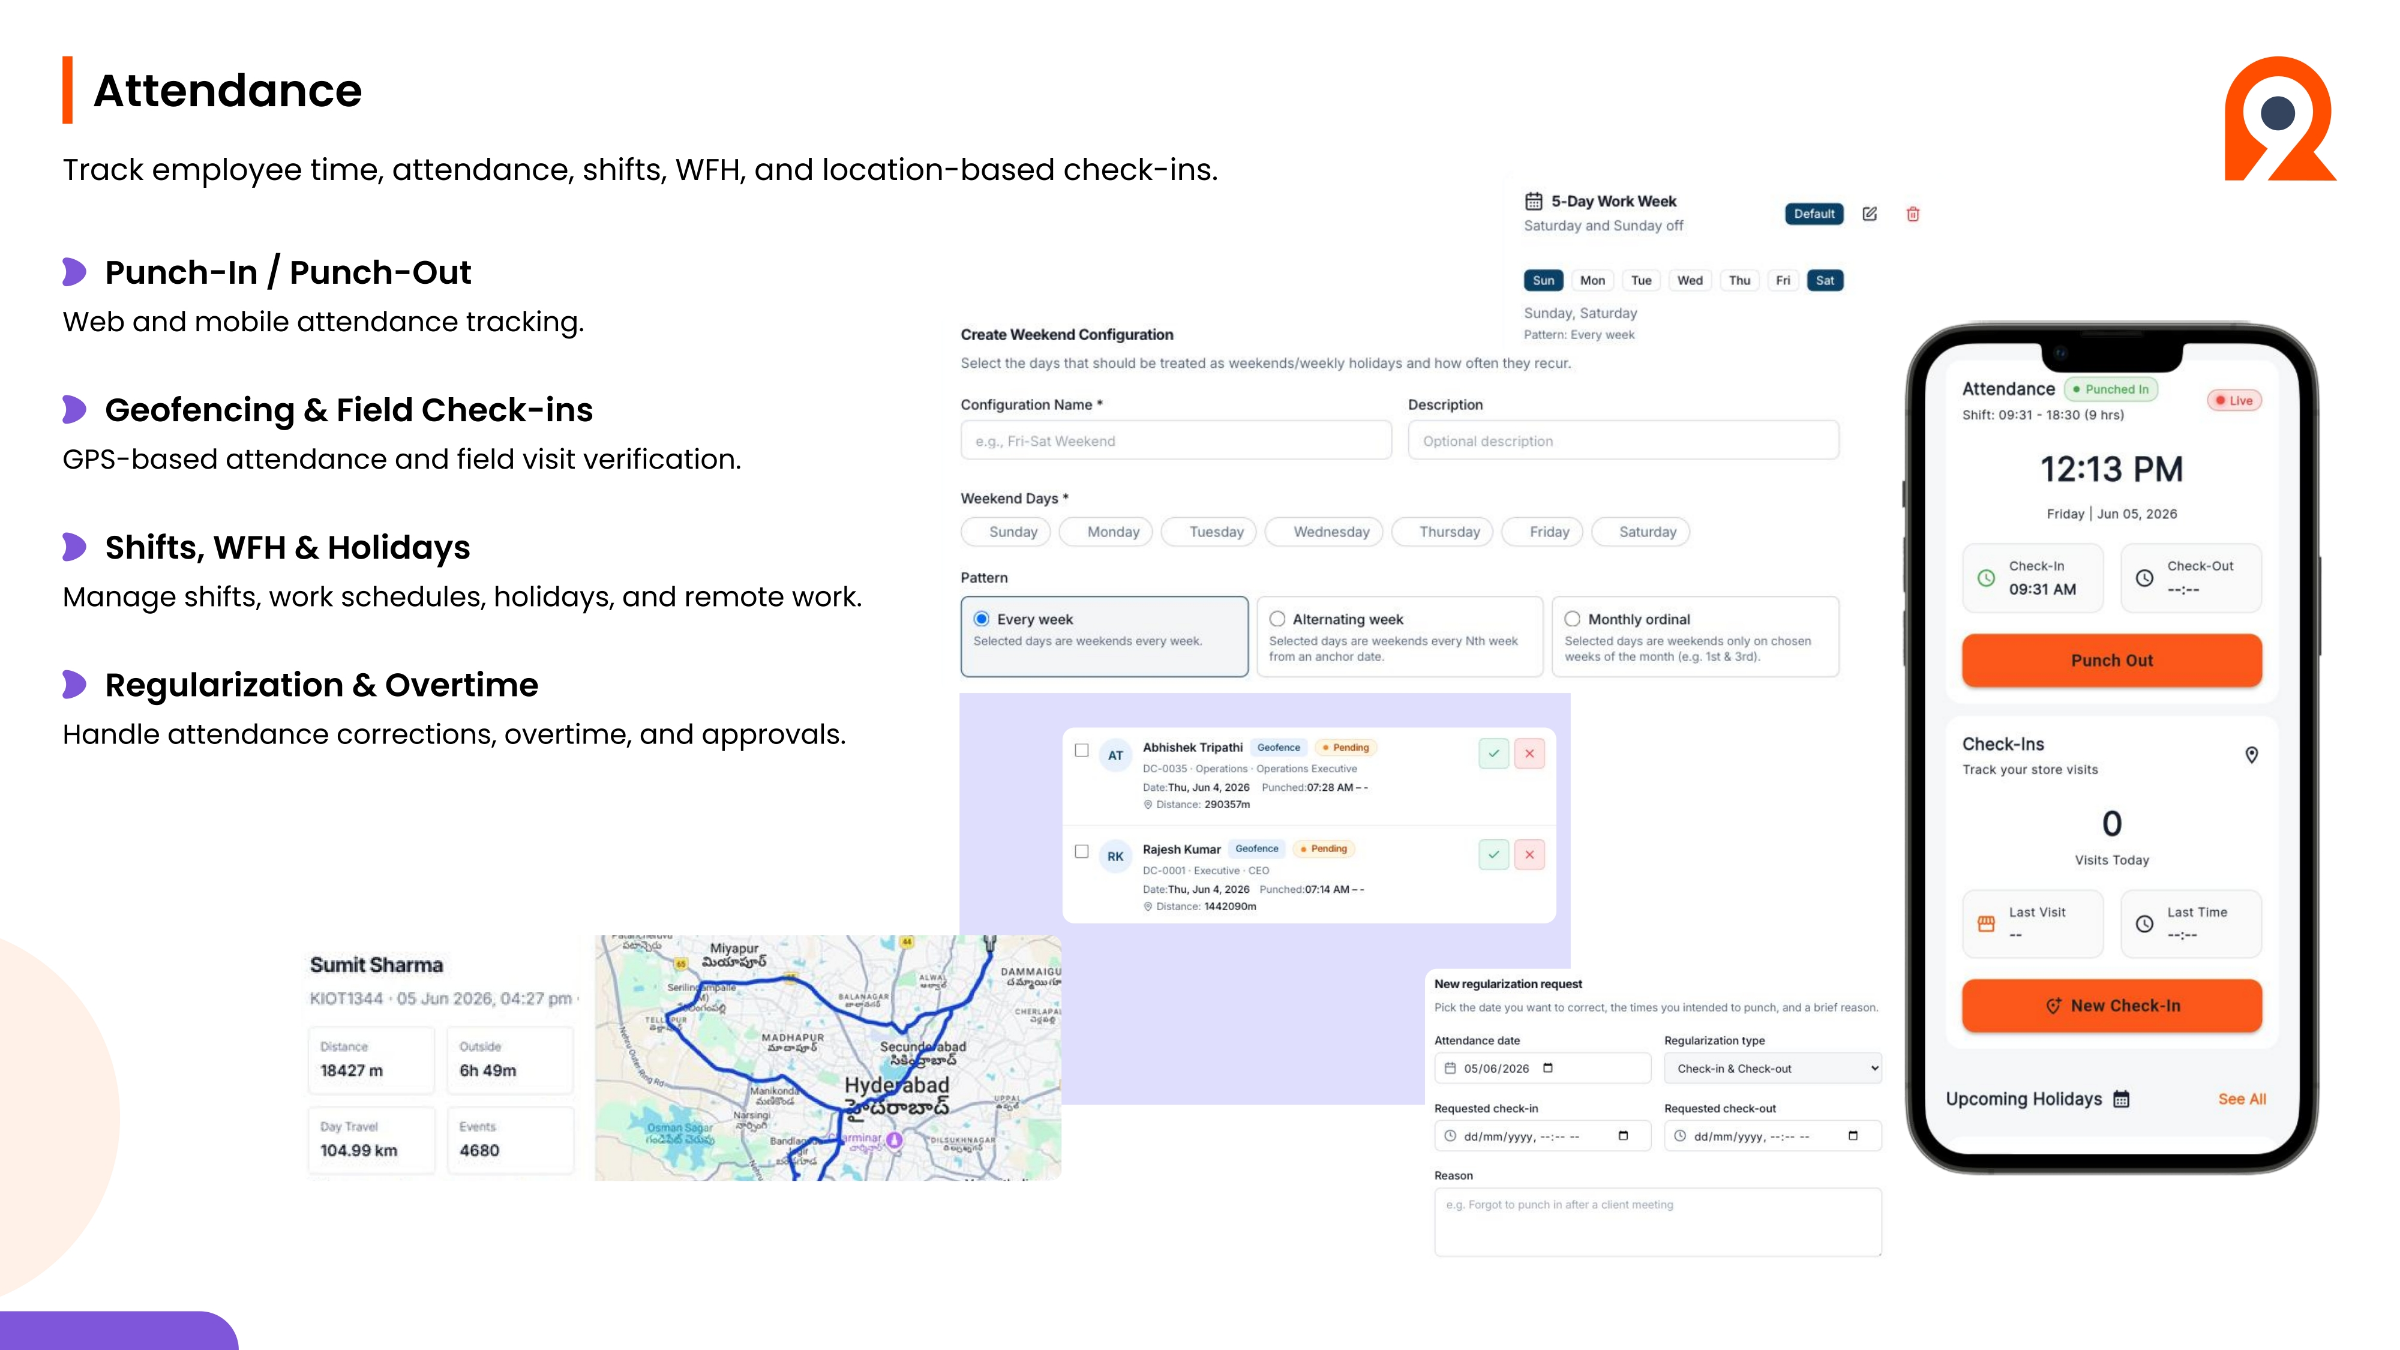This screenshot has height=1350, width=2400.
Task: Reject Abhishek Tripathi's pending request
Action: coord(1529,753)
